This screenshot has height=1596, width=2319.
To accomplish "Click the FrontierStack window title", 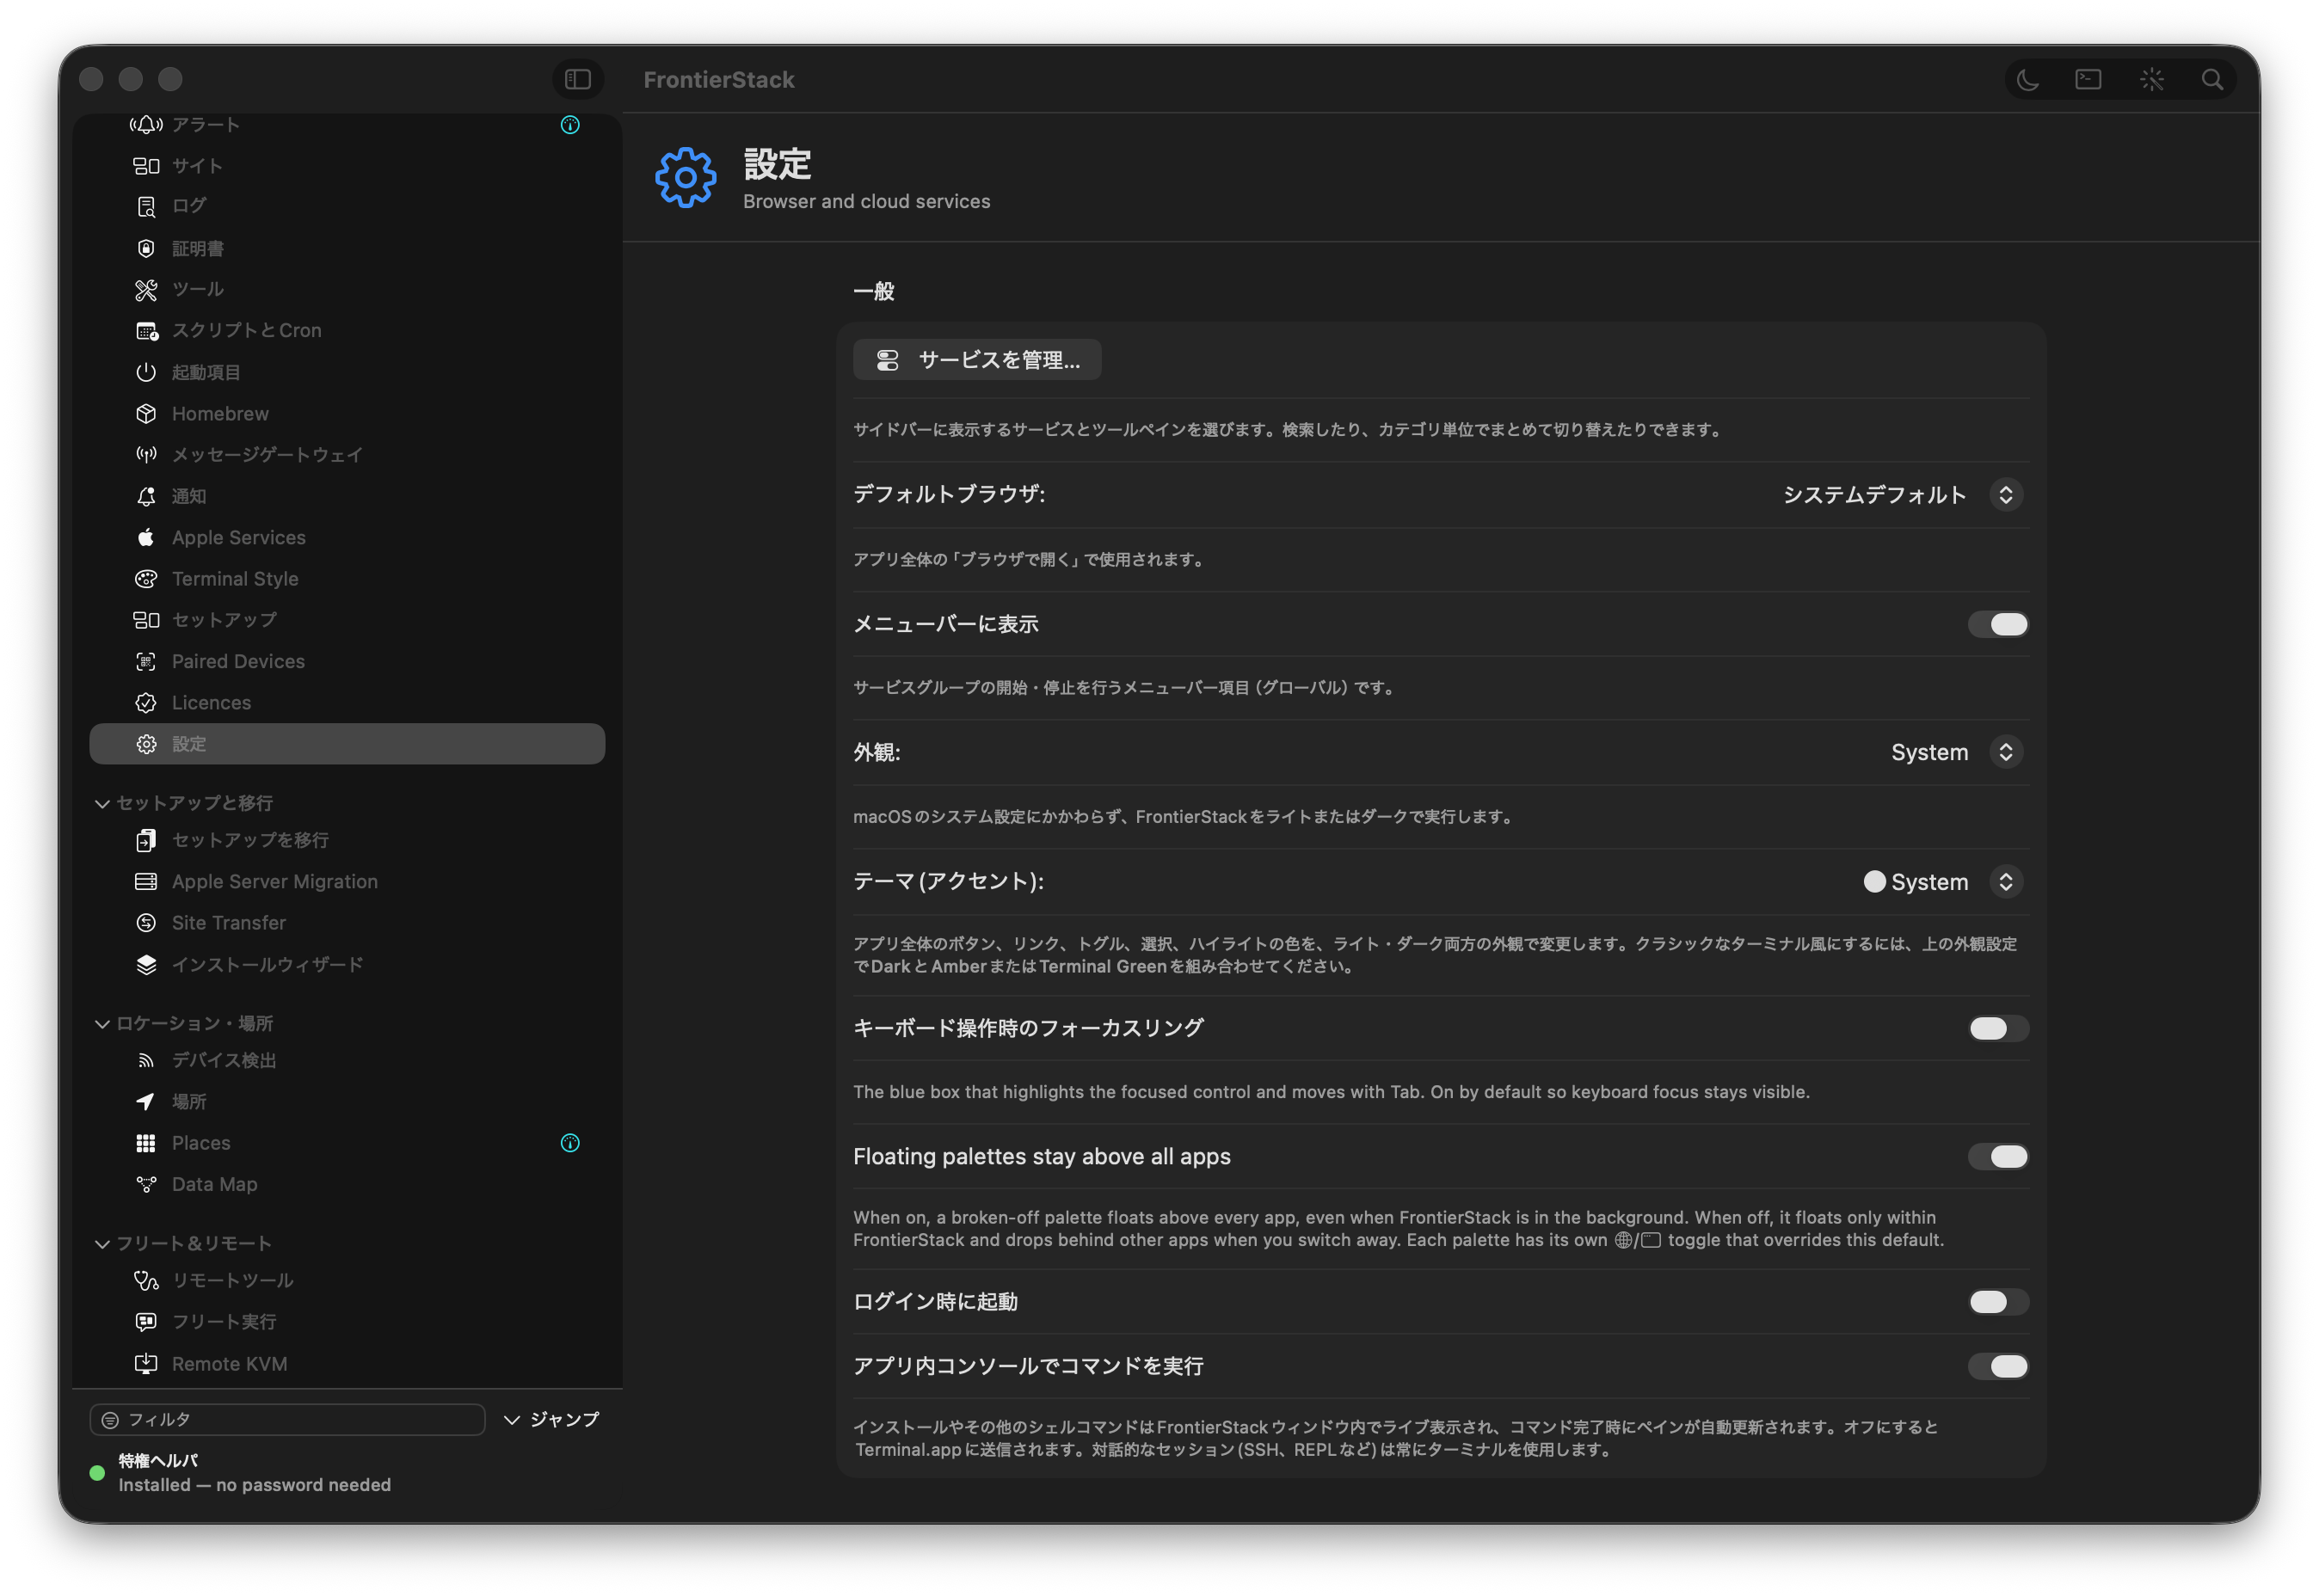I will (x=719, y=80).
